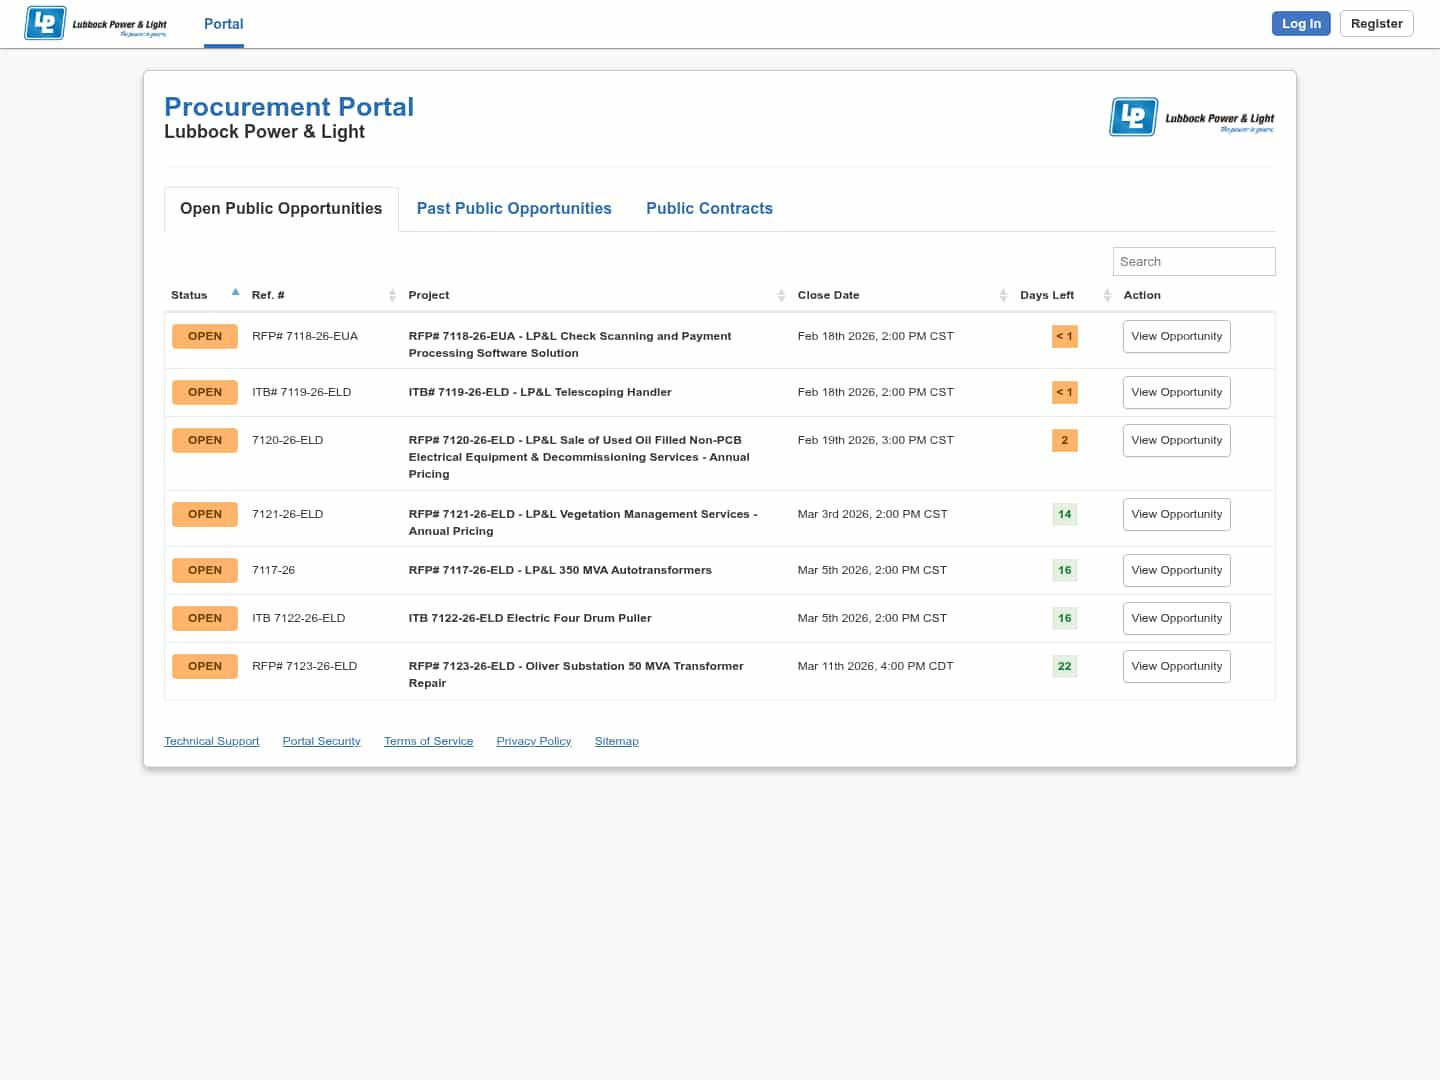
Task: Click the Register button
Action: tap(1376, 24)
